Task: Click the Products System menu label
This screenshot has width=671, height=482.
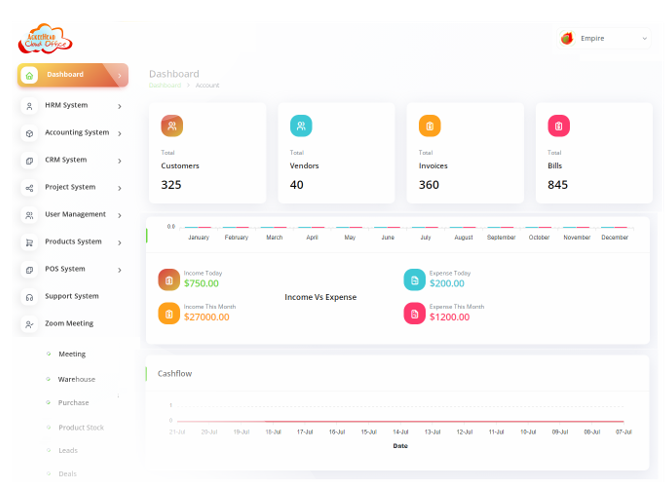Action: (x=73, y=242)
